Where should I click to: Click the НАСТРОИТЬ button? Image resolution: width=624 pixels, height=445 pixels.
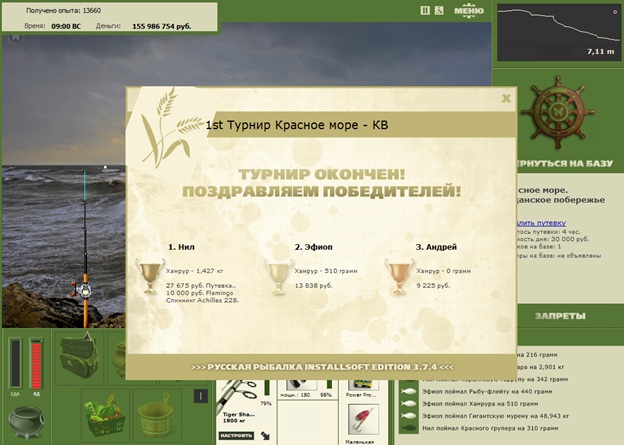(236, 435)
